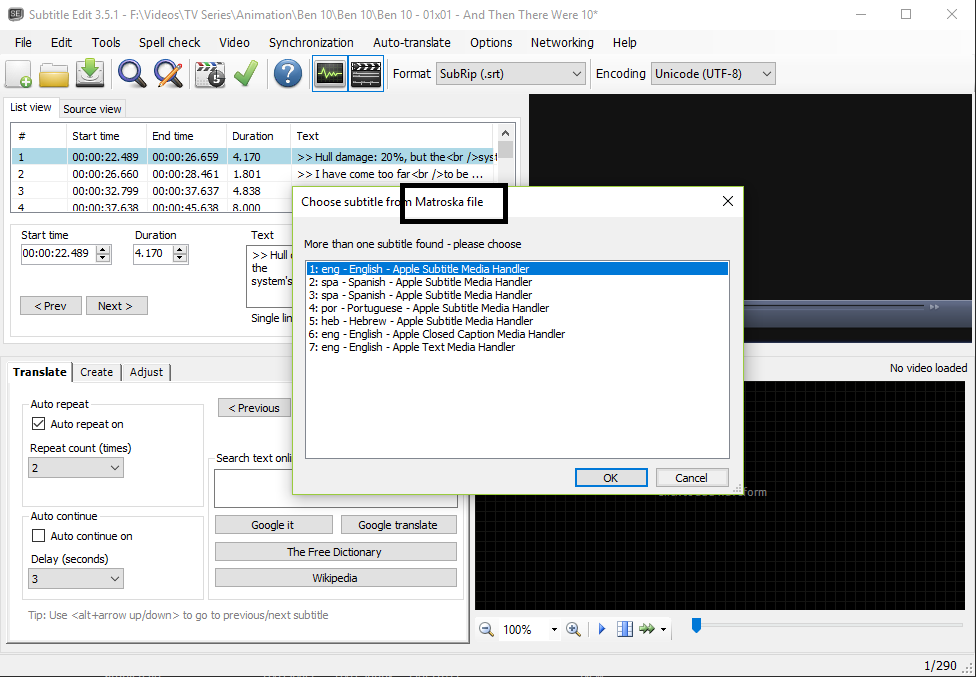Select '6: eng - English - Apple Closed Caption' track
Screen dimensions: 976x677
[x=517, y=334]
